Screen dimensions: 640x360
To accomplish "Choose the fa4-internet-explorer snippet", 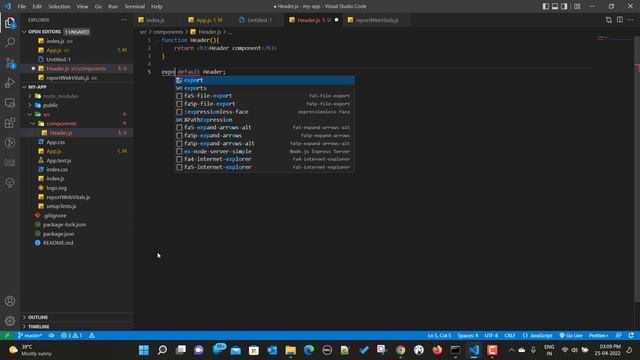I will (264, 159).
